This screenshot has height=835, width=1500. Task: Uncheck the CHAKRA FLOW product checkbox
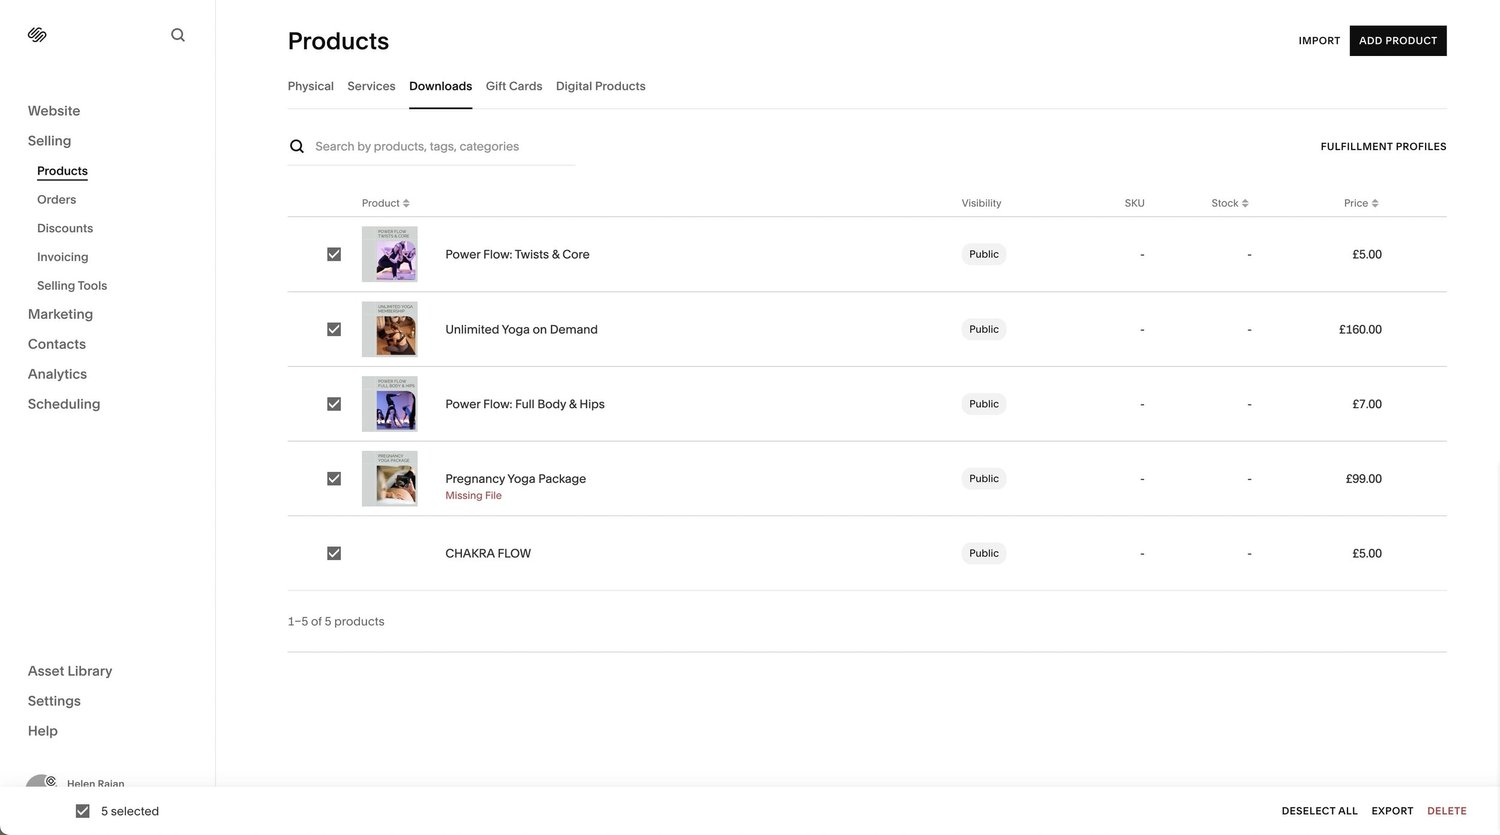click(333, 552)
